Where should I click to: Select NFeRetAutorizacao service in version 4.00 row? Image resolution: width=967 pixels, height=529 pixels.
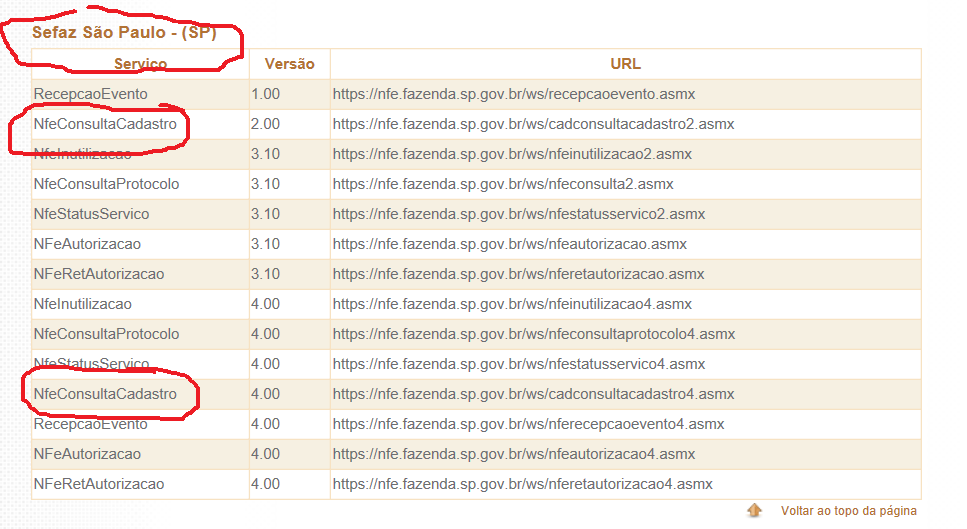99,484
